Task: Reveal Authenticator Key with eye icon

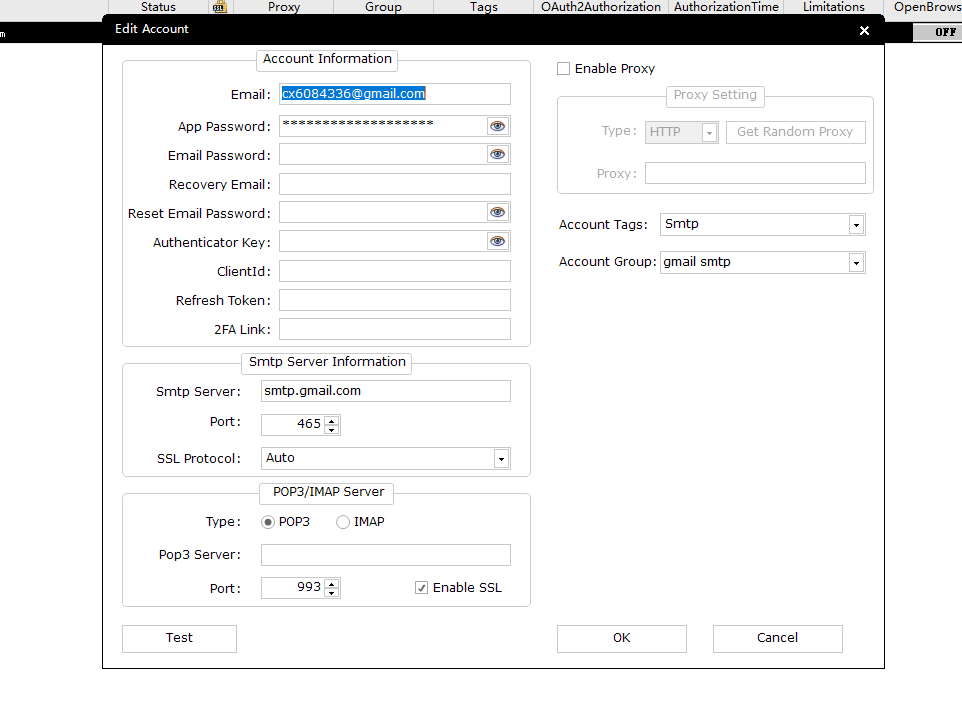Action: (x=498, y=242)
